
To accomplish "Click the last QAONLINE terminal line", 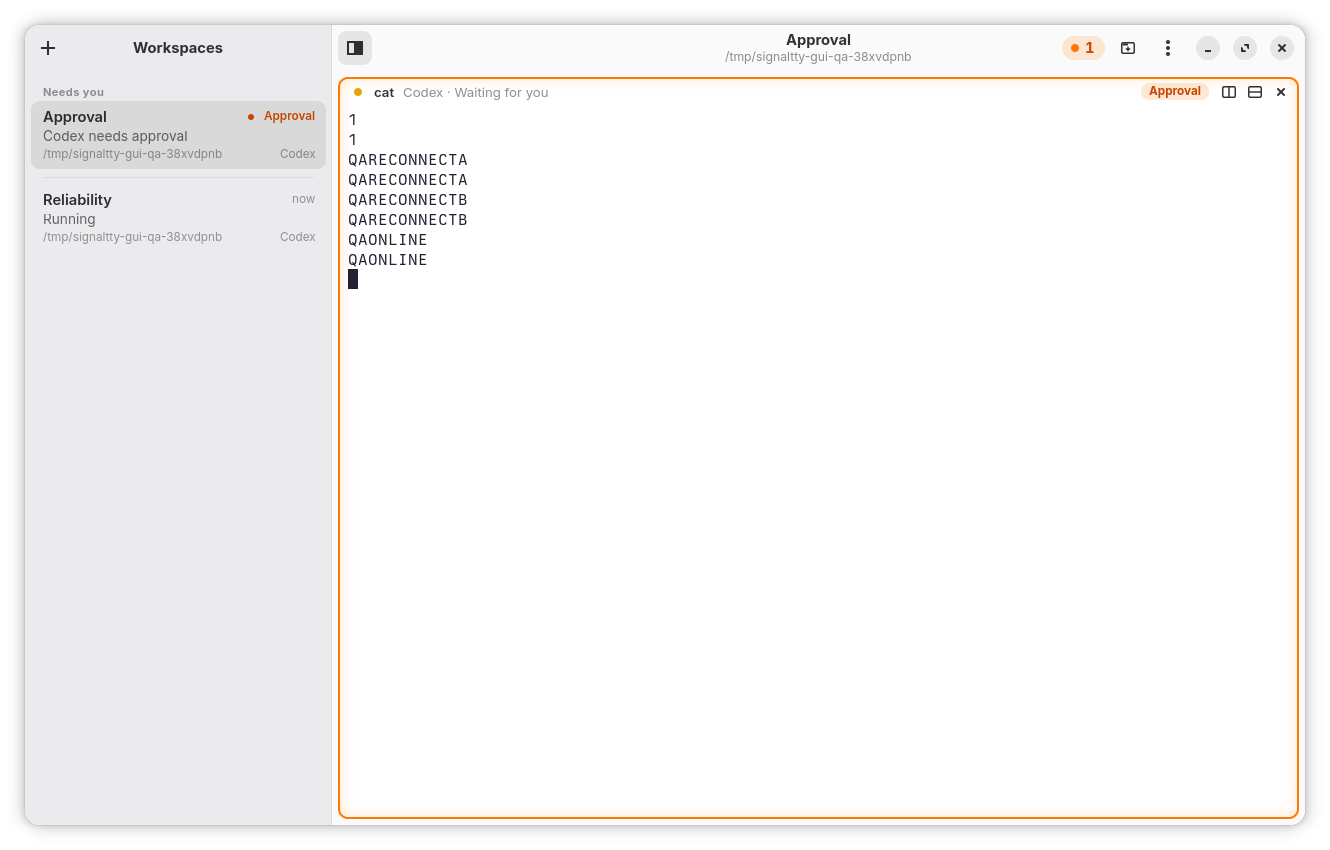I will pos(388,260).
